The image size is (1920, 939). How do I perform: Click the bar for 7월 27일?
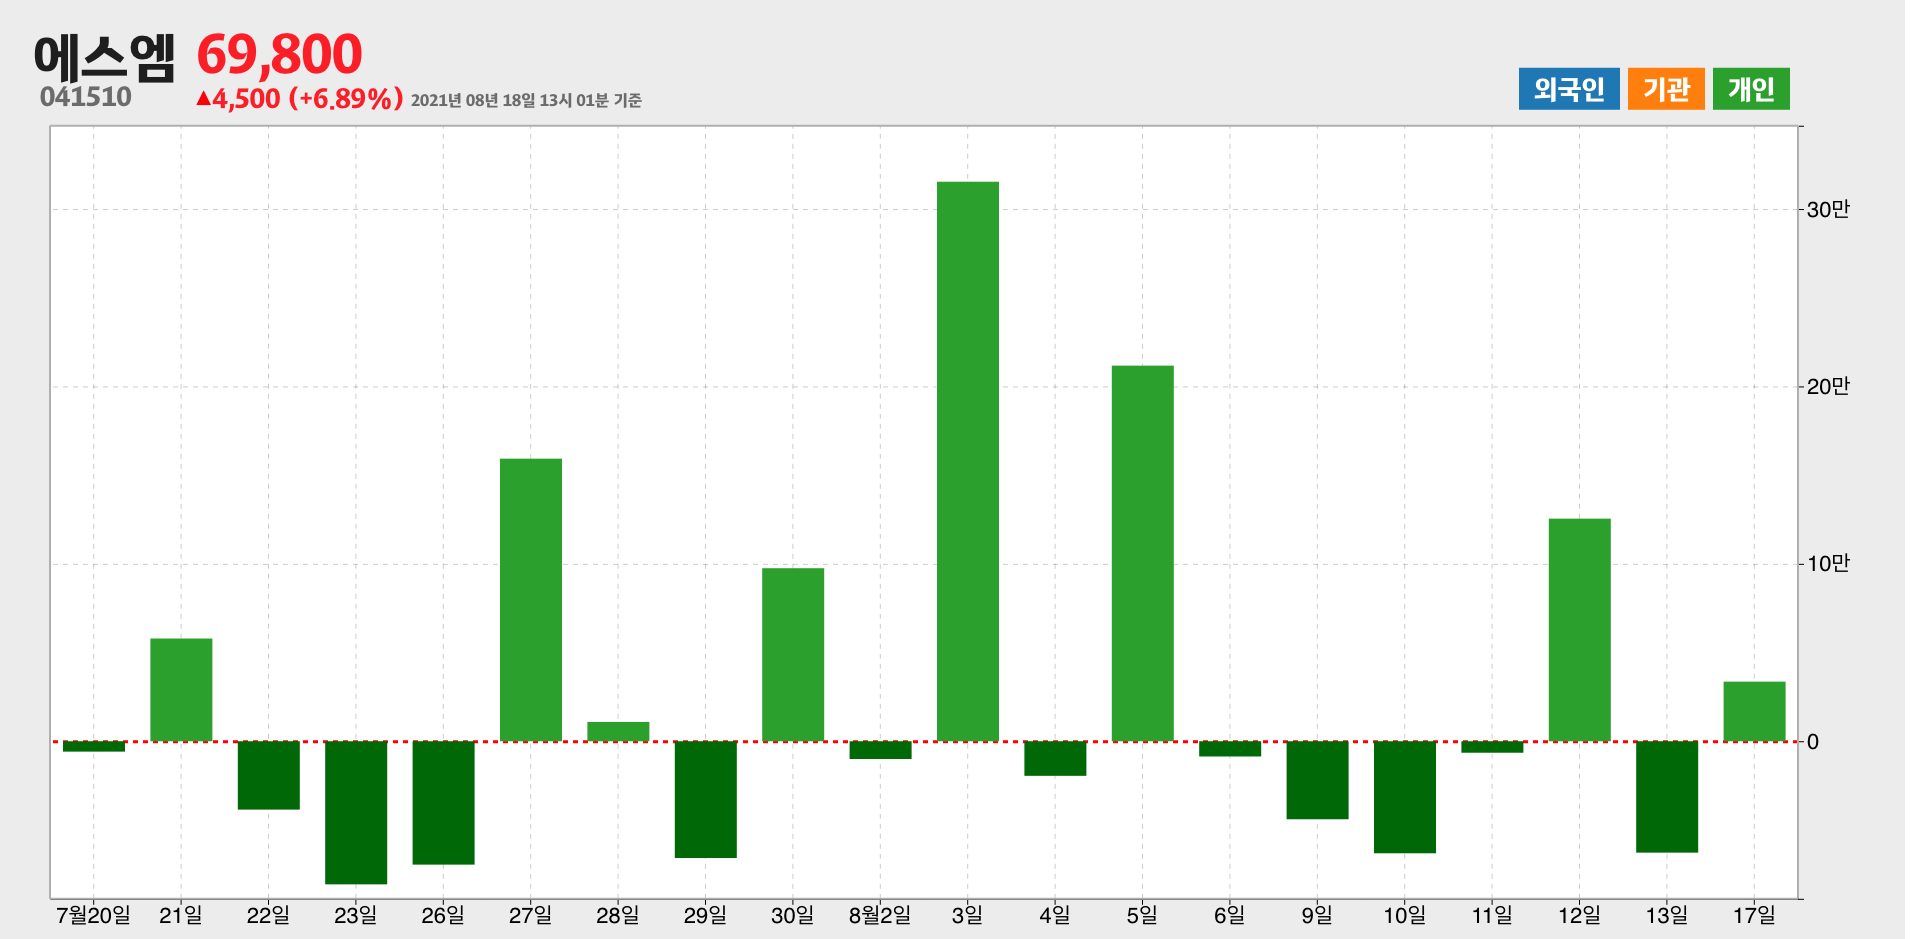click(530, 600)
